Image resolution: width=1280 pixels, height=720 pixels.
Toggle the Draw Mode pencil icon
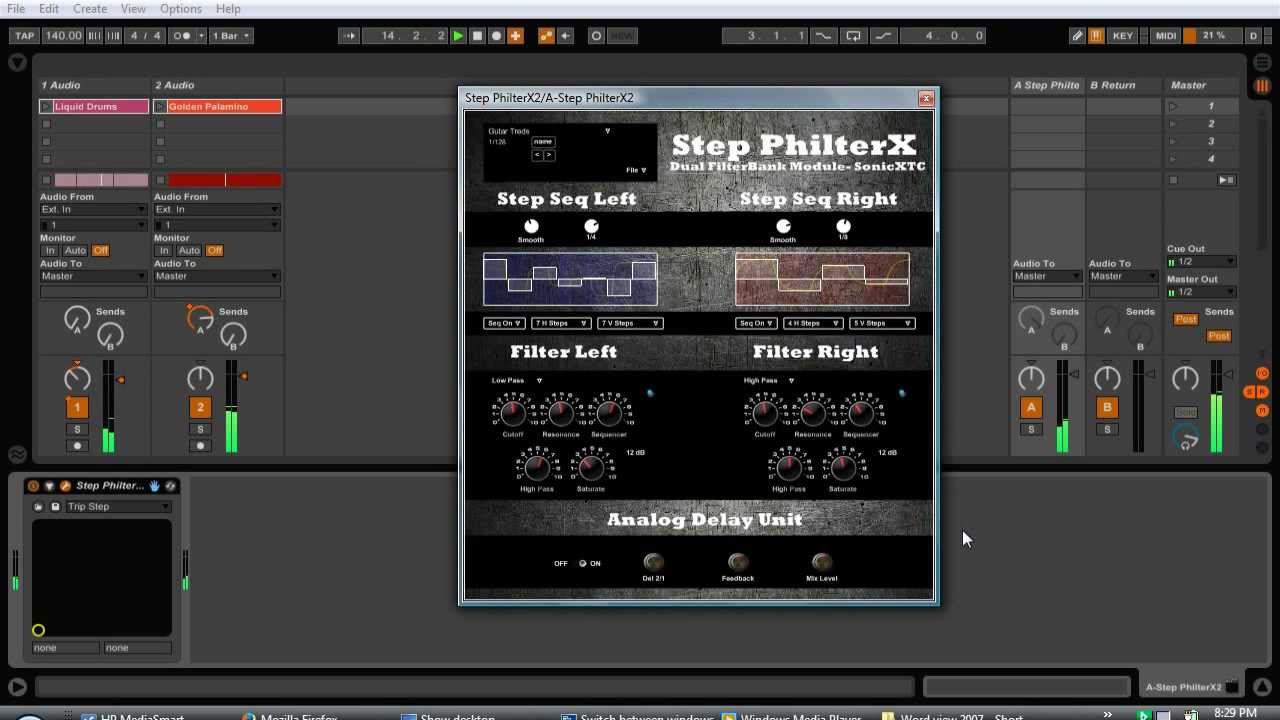(x=1077, y=36)
